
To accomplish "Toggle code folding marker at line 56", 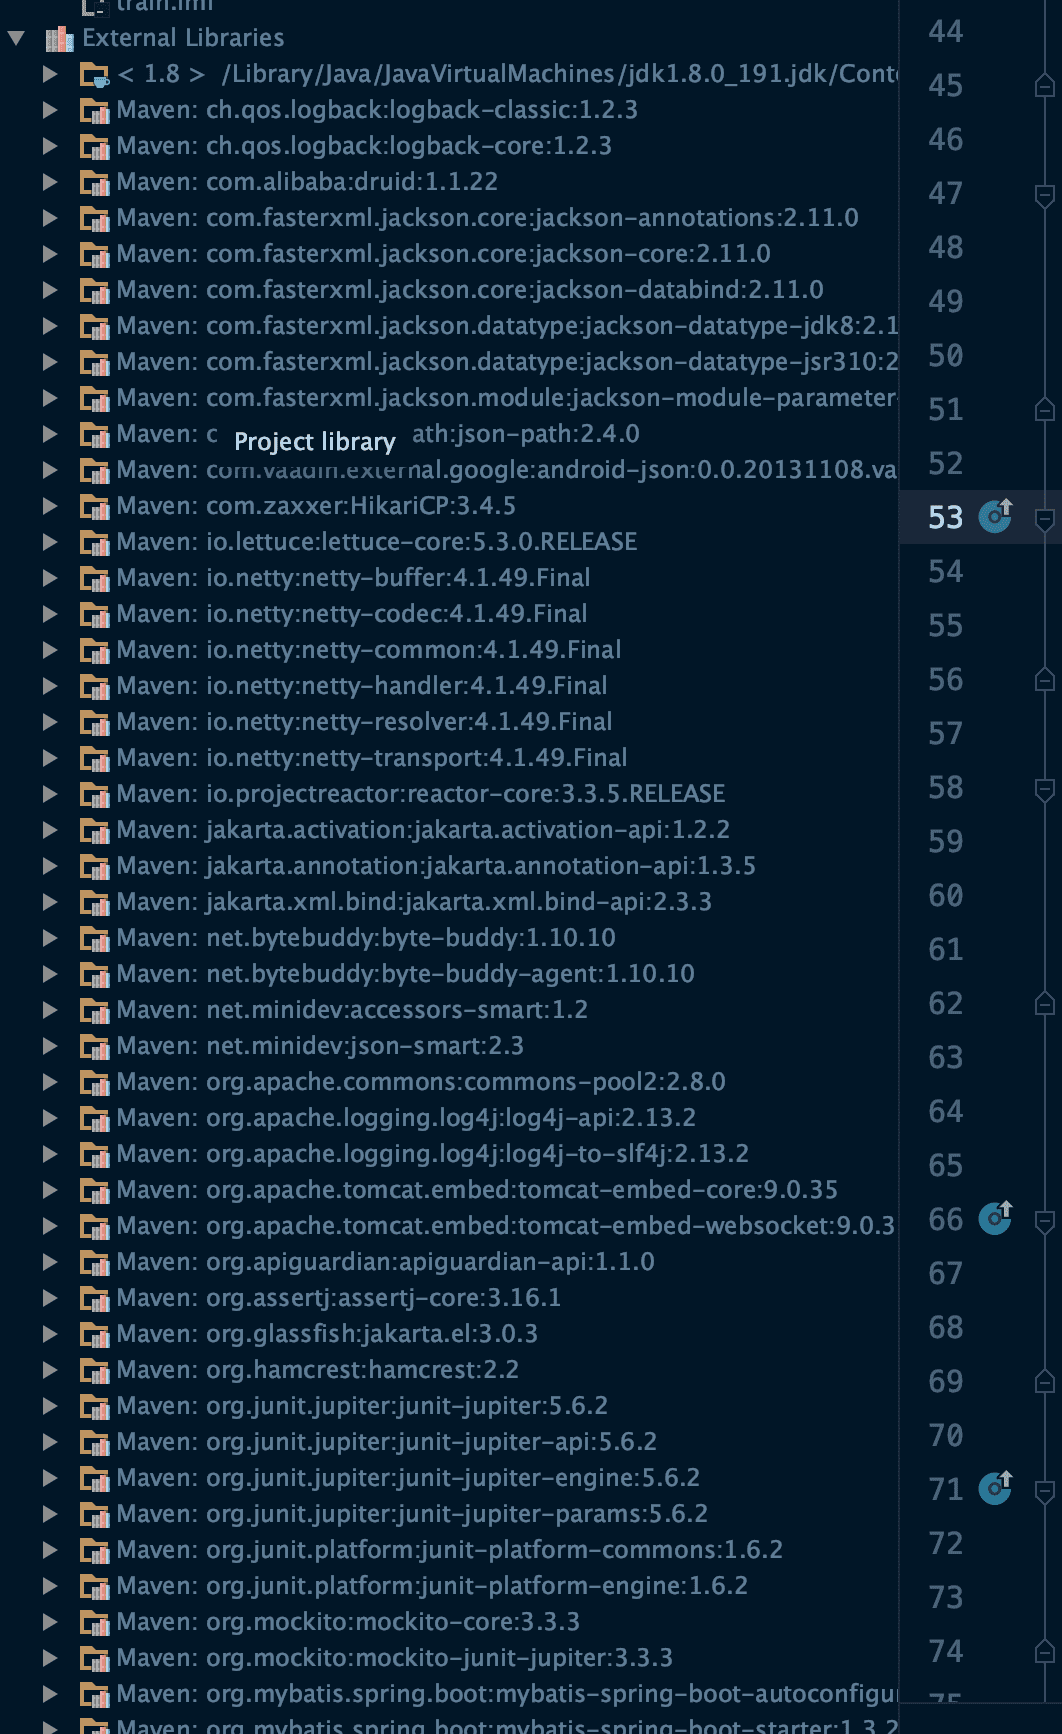I will pyautogui.click(x=1044, y=680).
